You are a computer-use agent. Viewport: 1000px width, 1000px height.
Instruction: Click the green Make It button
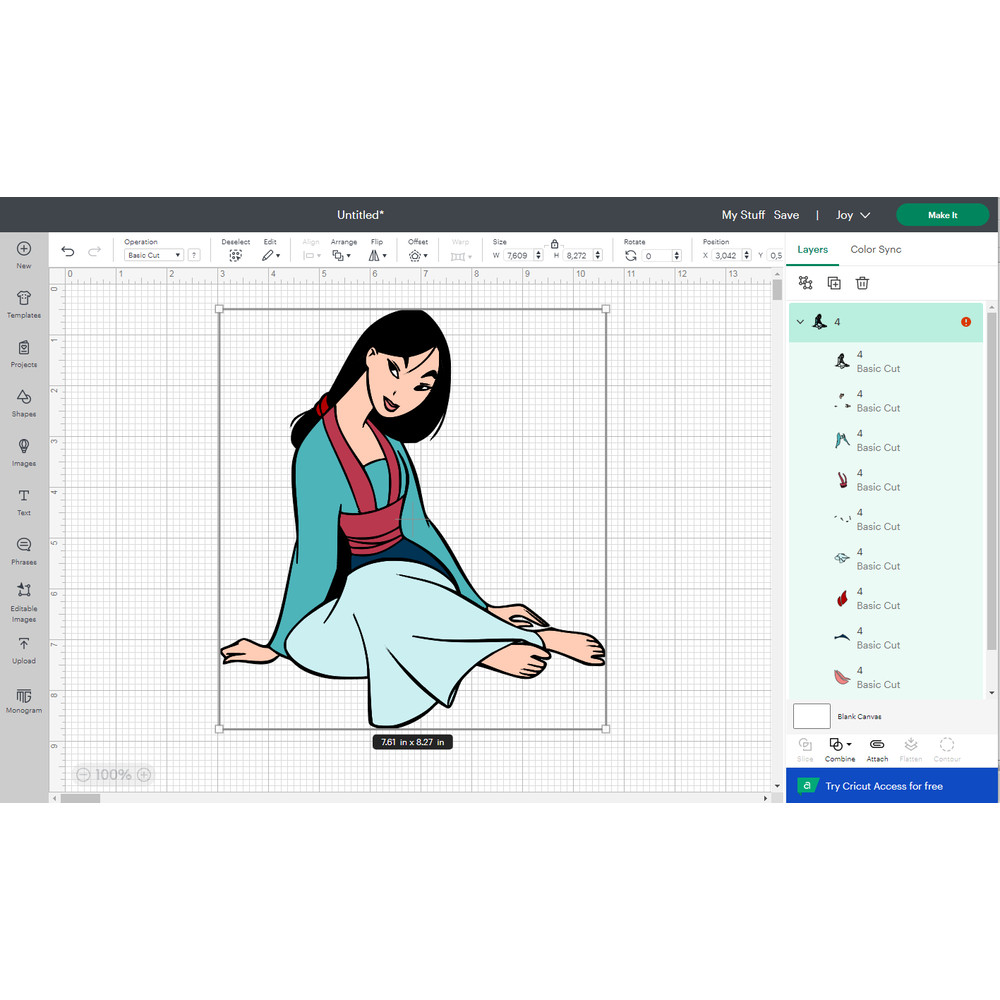pyautogui.click(x=941, y=214)
